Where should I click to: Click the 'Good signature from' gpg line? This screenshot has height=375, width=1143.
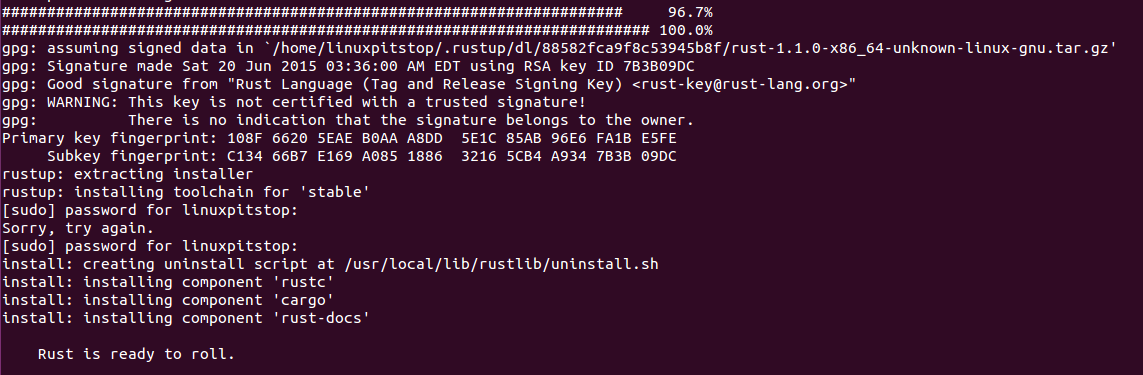429,85
